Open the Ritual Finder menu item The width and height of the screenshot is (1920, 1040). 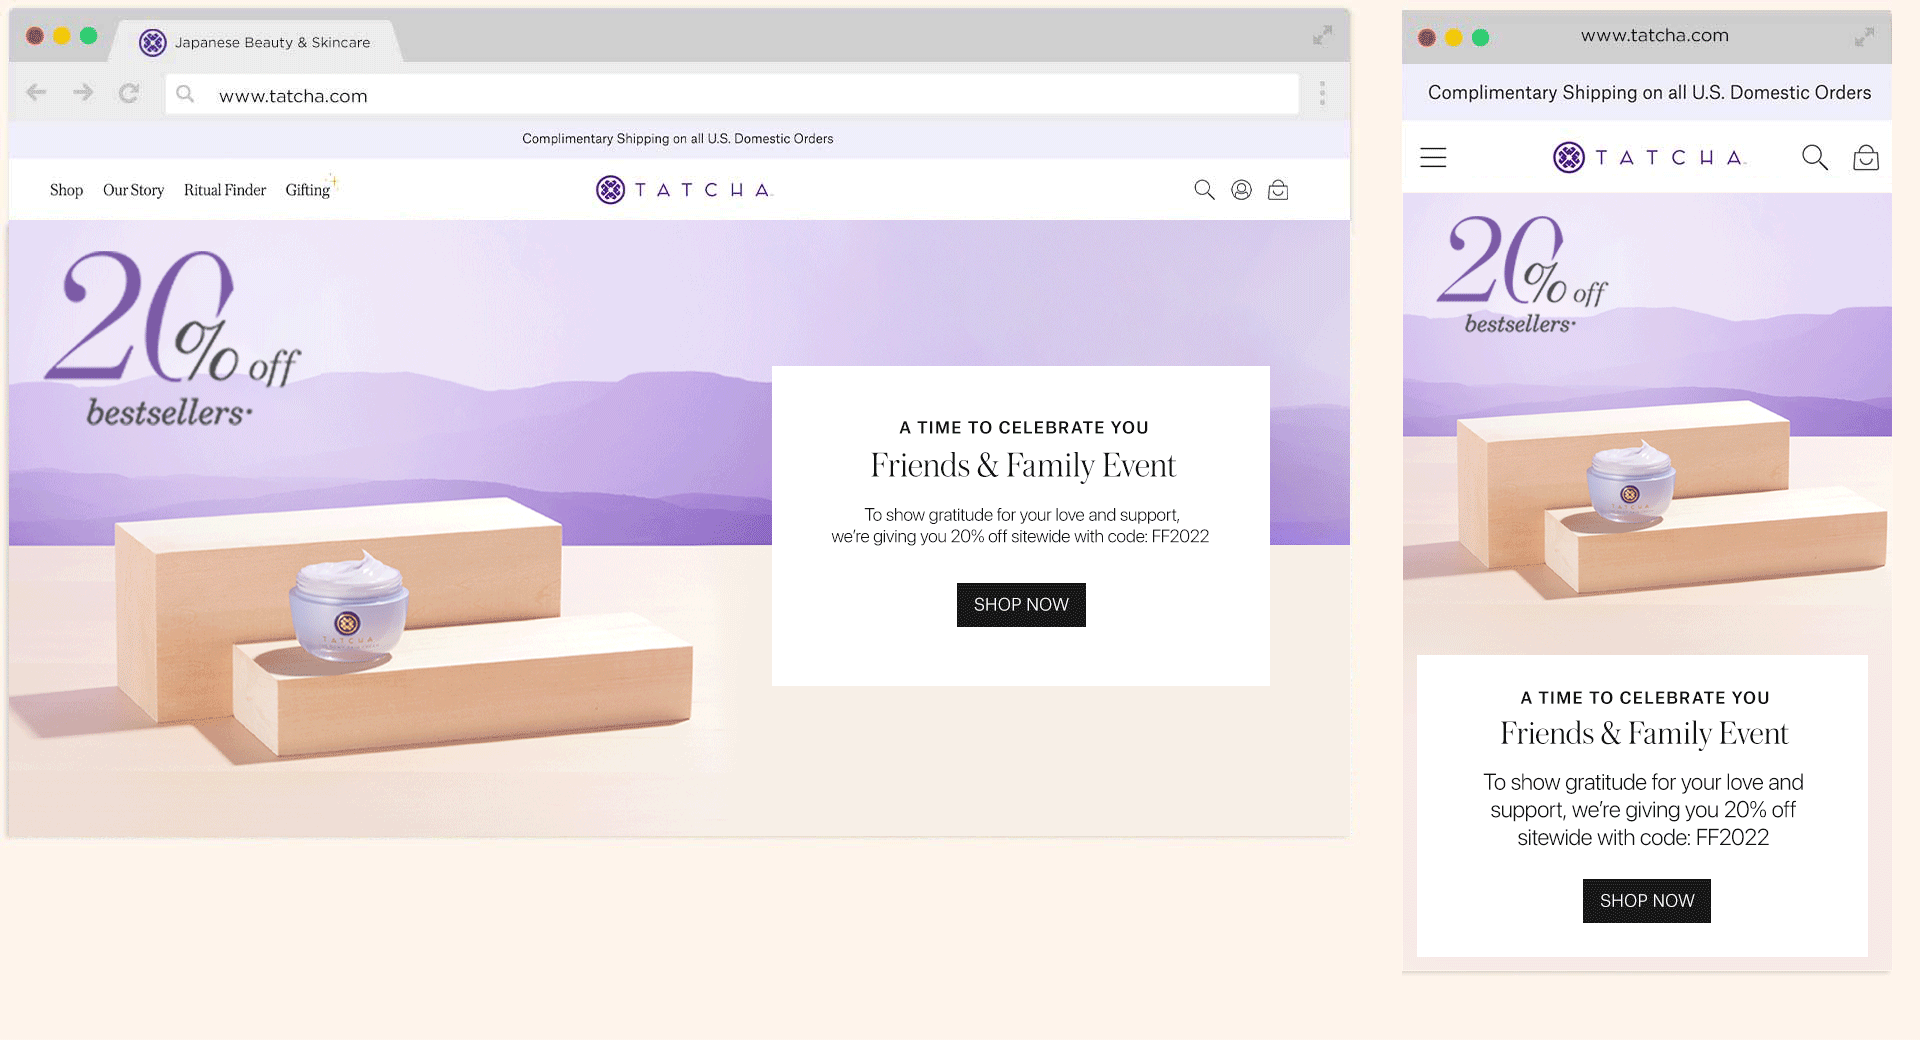(225, 190)
